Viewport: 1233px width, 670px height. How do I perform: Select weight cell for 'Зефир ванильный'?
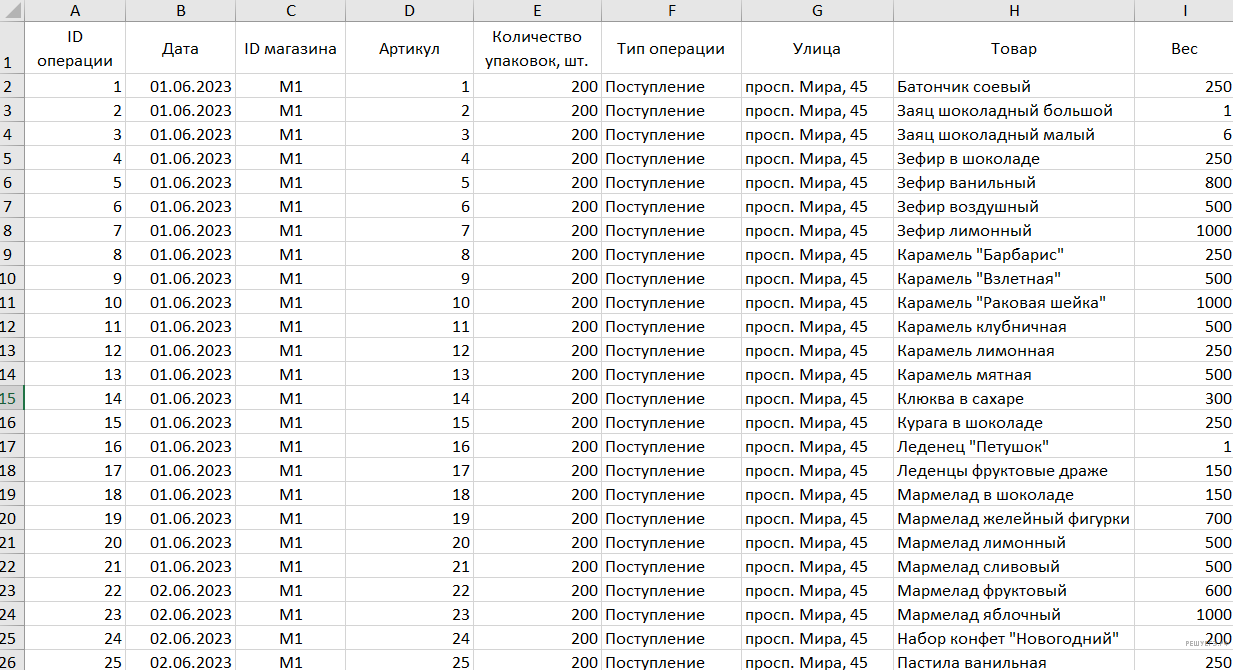tap(1184, 183)
